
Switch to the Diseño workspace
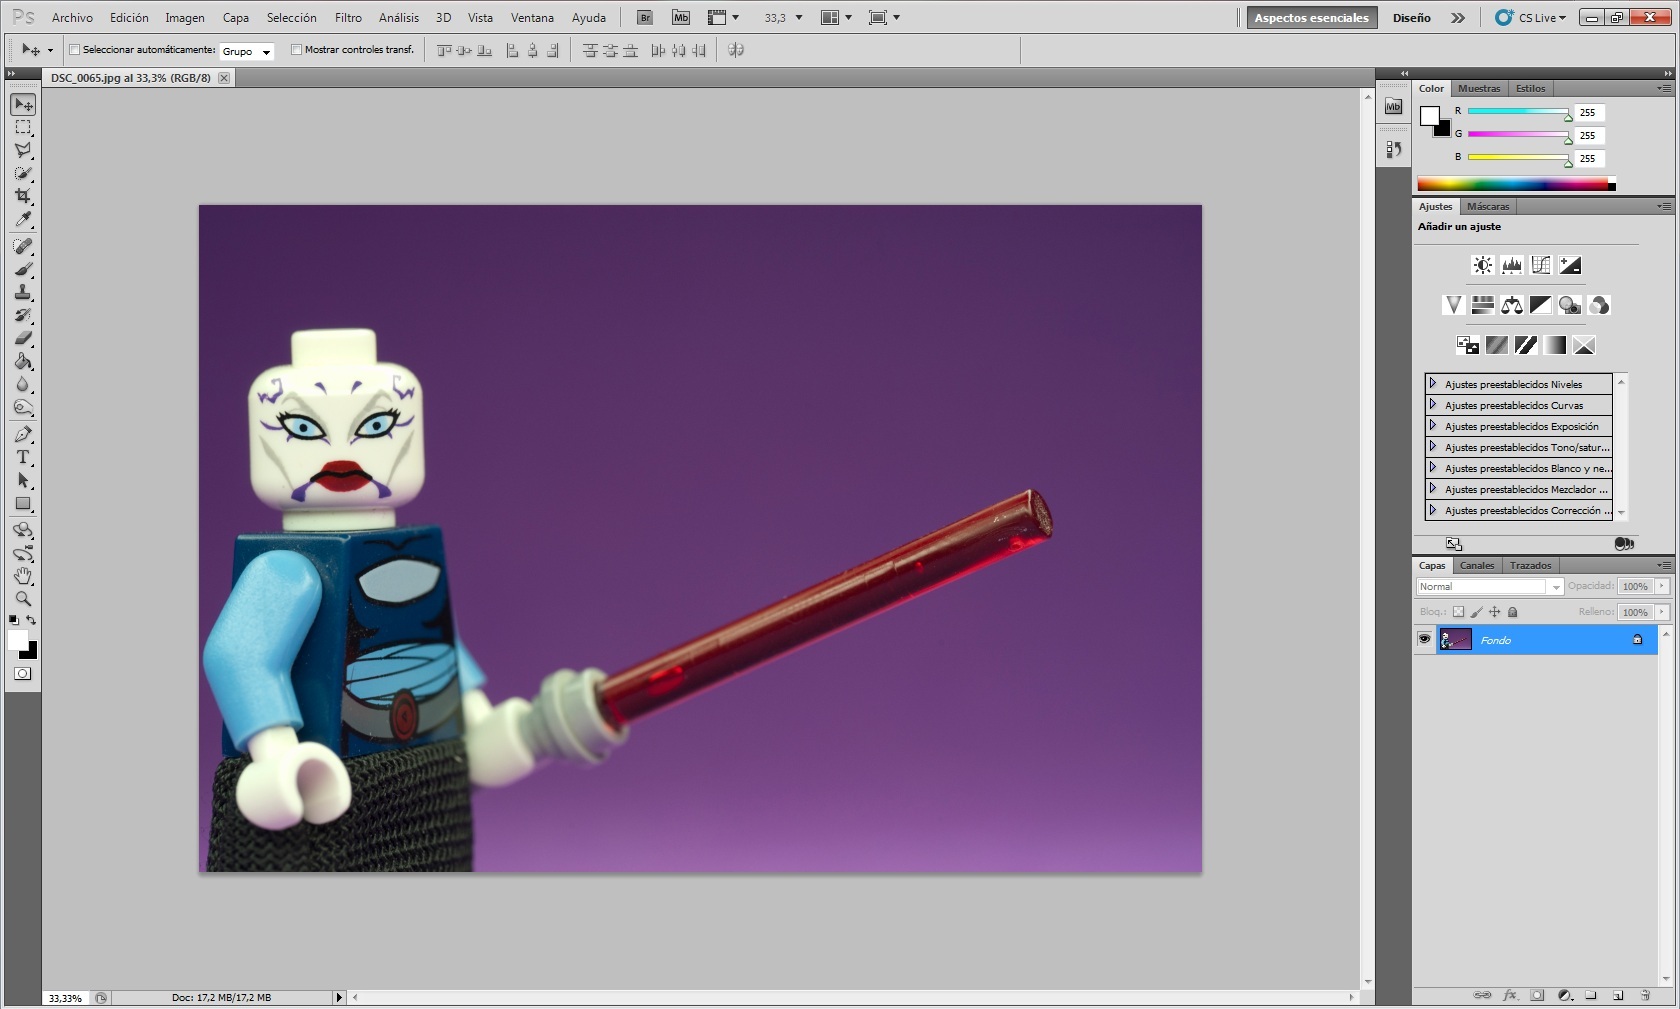click(x=1411, y=18)
